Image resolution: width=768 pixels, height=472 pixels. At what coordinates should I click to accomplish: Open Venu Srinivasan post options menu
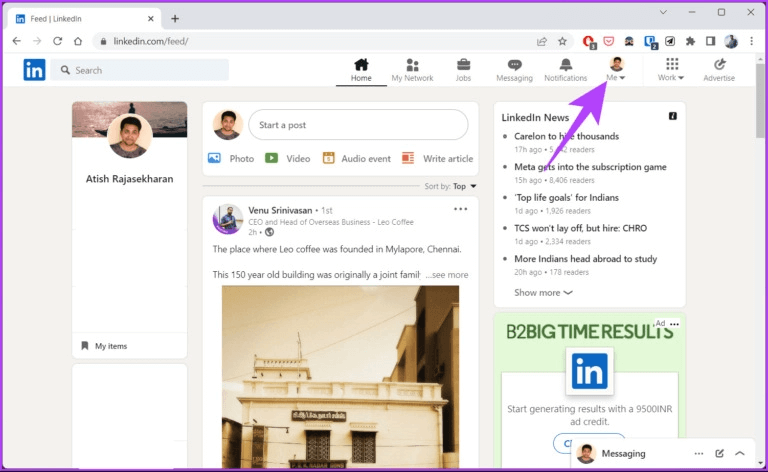pos(460,209)
